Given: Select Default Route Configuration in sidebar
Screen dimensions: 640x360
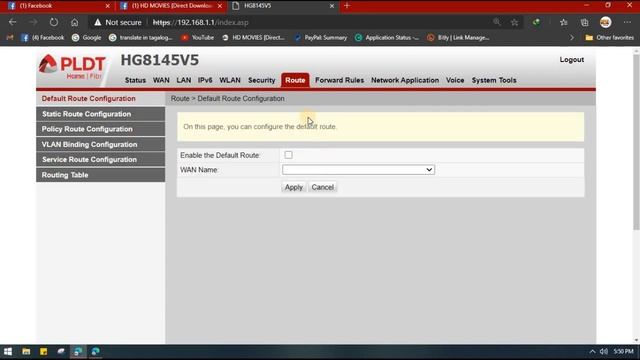Looking at the screenshot, I should pos(100,98).
